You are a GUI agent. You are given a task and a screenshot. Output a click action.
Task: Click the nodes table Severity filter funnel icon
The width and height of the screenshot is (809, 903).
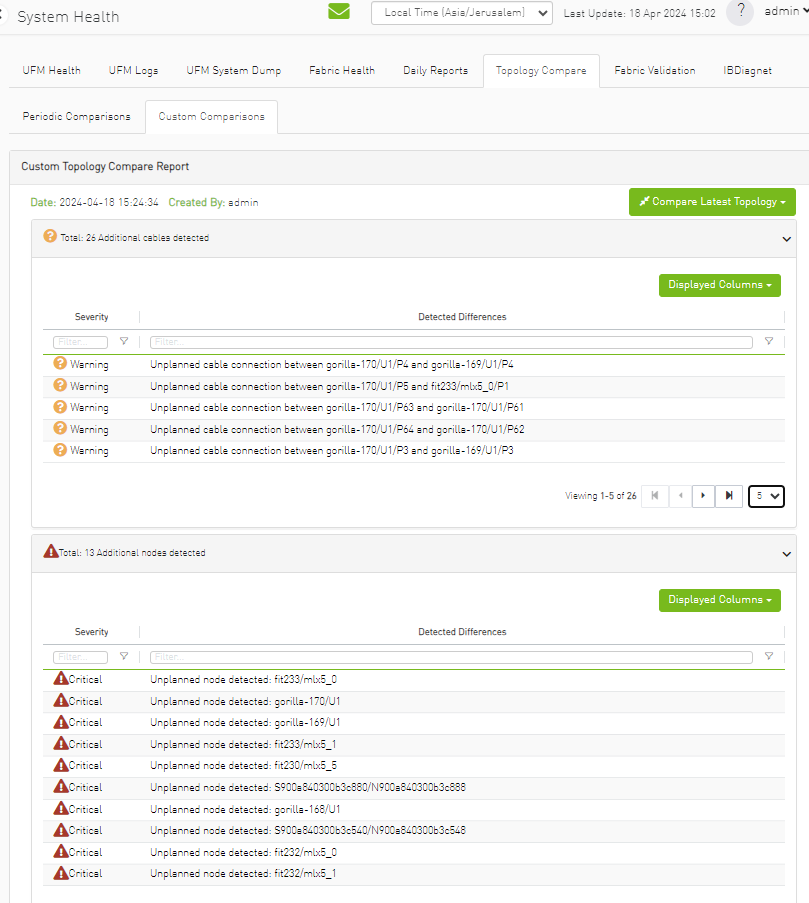[x=124, y=657]
